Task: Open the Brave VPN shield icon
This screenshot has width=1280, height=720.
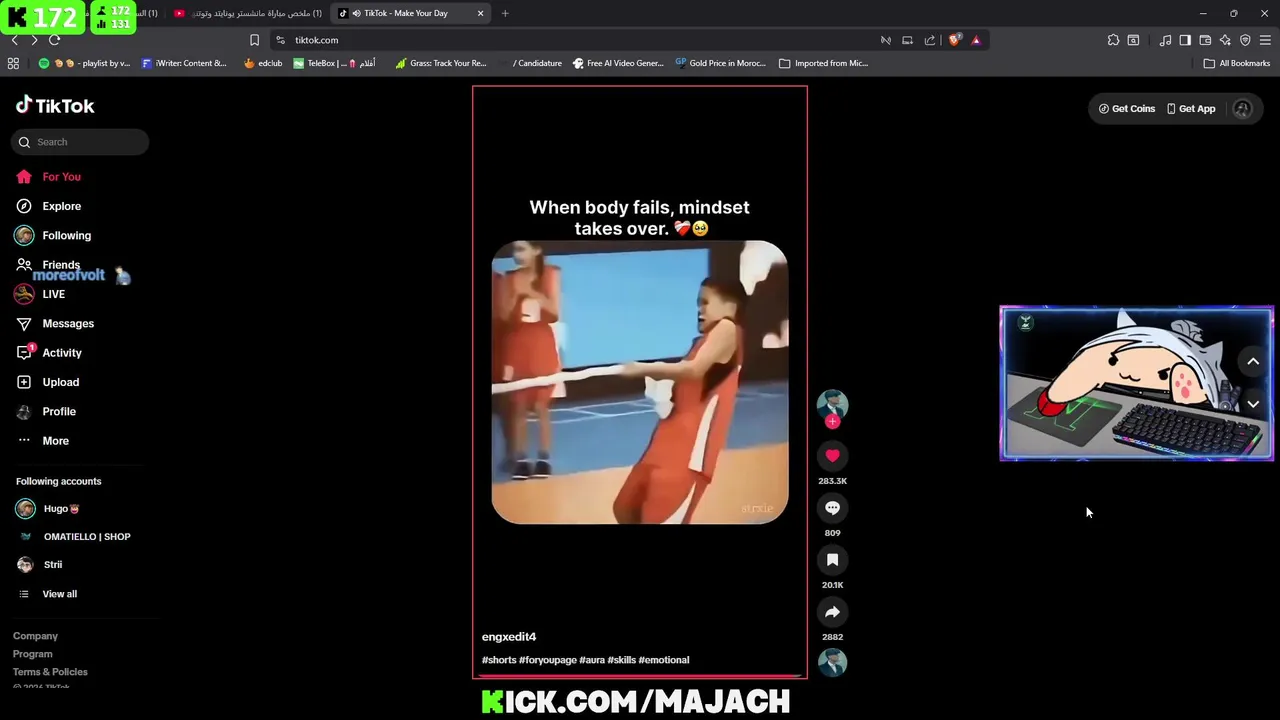Action: pyautogui.click(x=1245, y=40)
